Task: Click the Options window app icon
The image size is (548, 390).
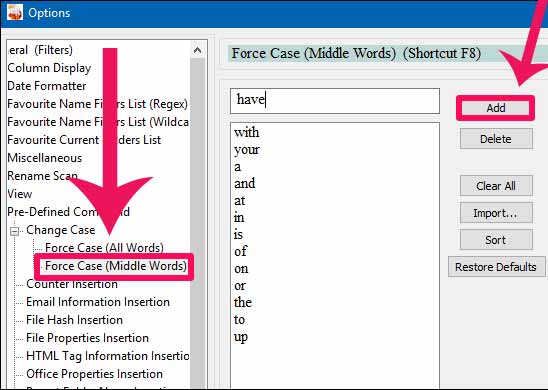Action: [x=15, y=12]
